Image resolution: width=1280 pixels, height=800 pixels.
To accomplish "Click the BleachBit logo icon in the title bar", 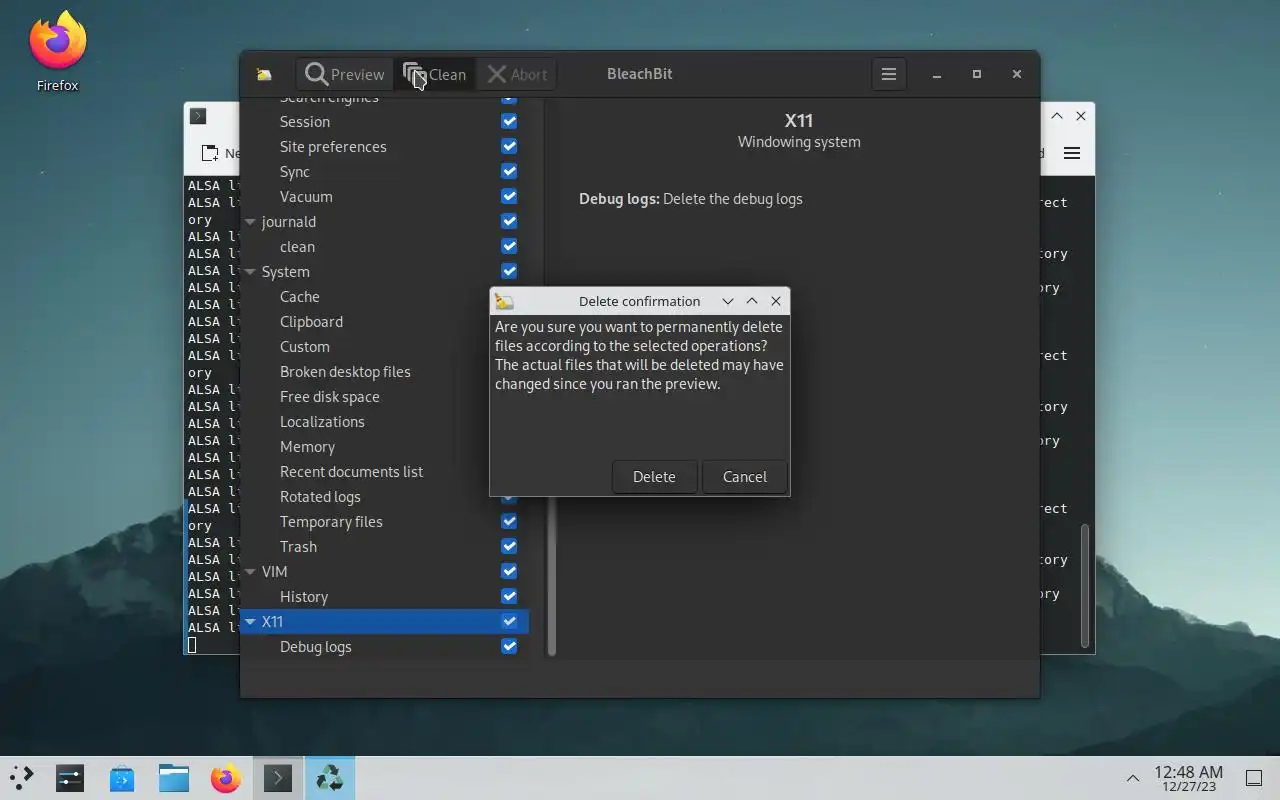I will tap(264, 74).
